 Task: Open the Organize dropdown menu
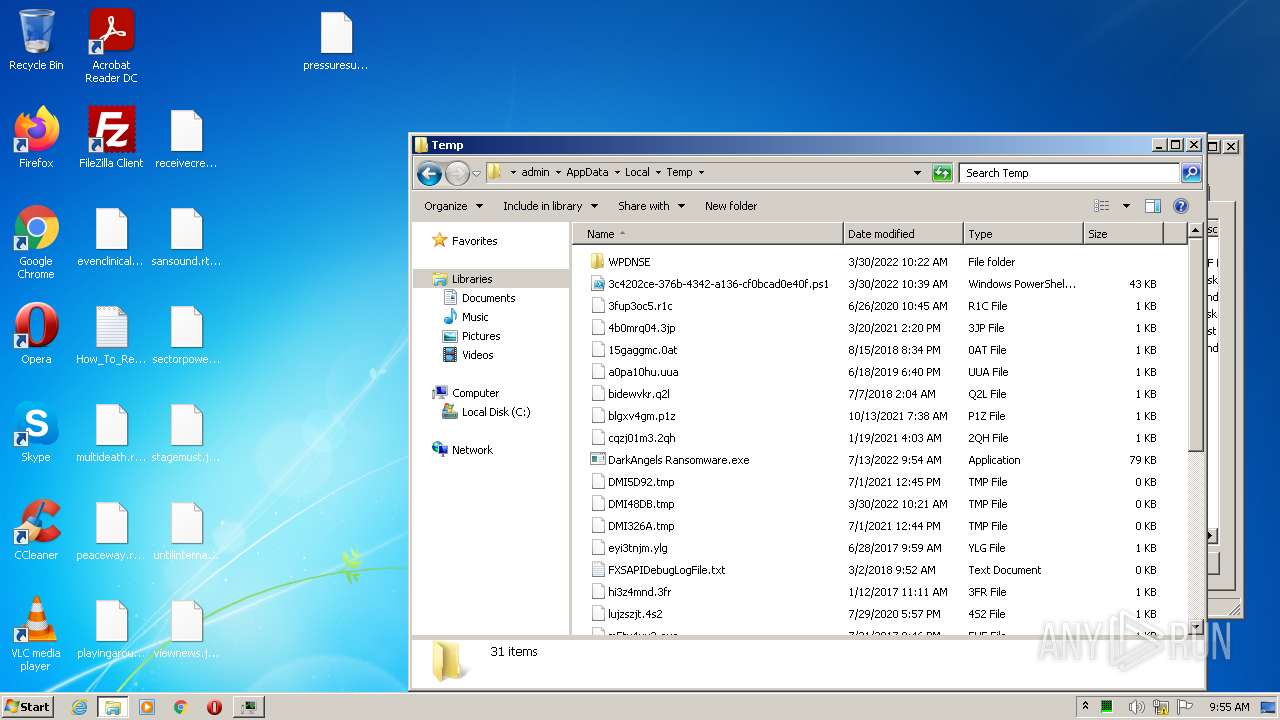click(x=453, y=206)
